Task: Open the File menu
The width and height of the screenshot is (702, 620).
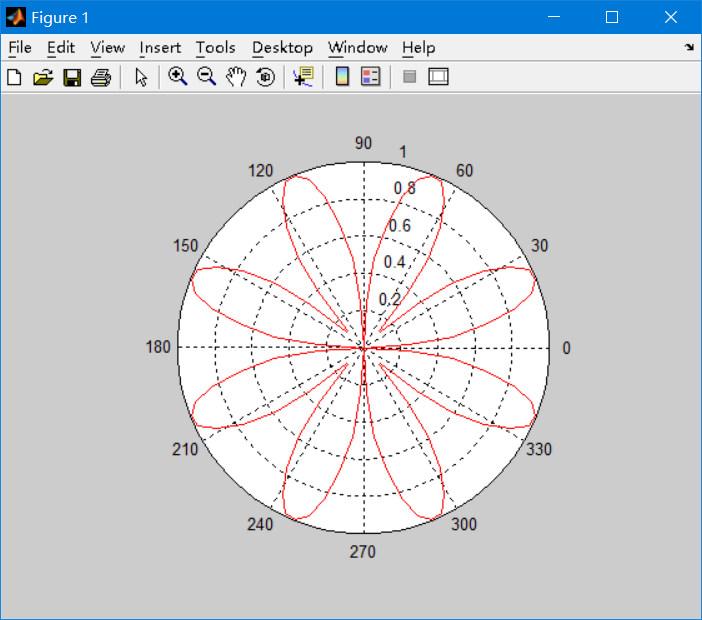Action: click(20, 47)
